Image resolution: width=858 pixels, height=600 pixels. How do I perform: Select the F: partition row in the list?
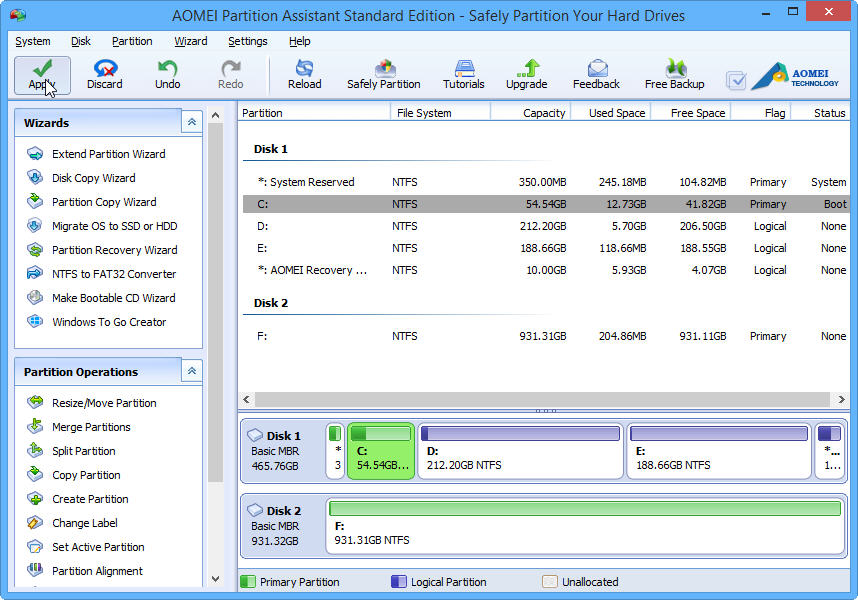[546, 336]
